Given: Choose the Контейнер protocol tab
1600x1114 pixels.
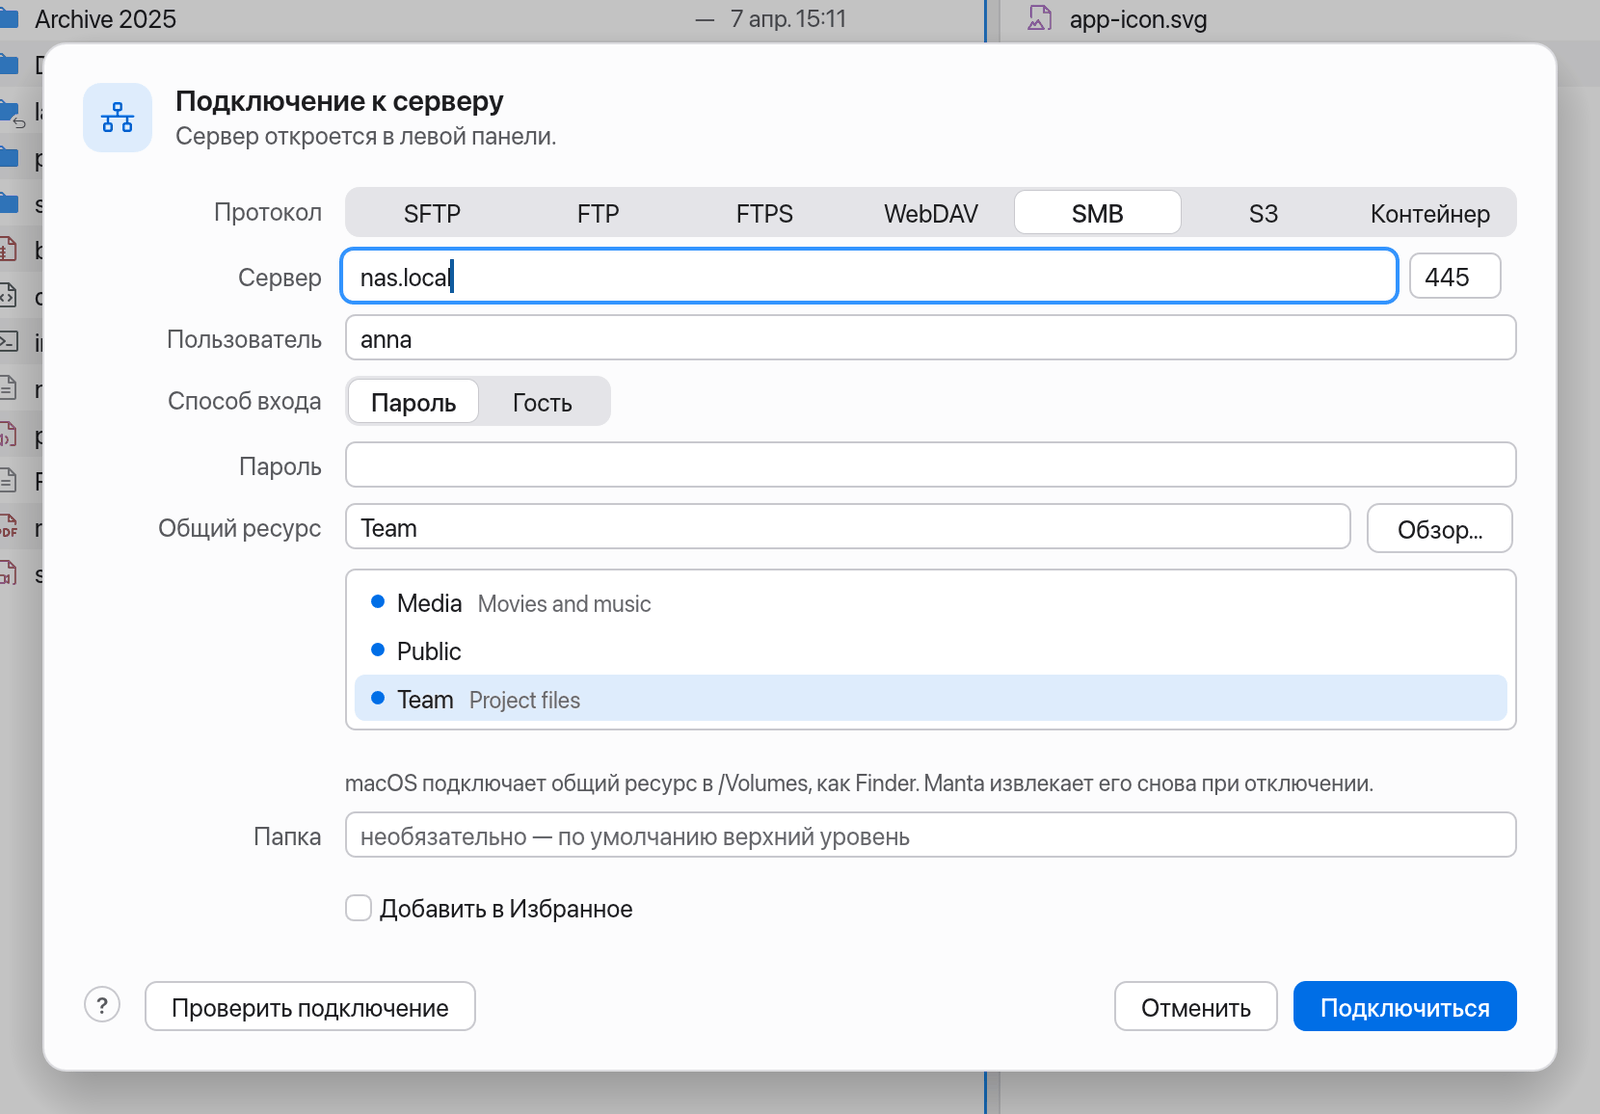Looking at the screenshot, I should (1430, 213).
